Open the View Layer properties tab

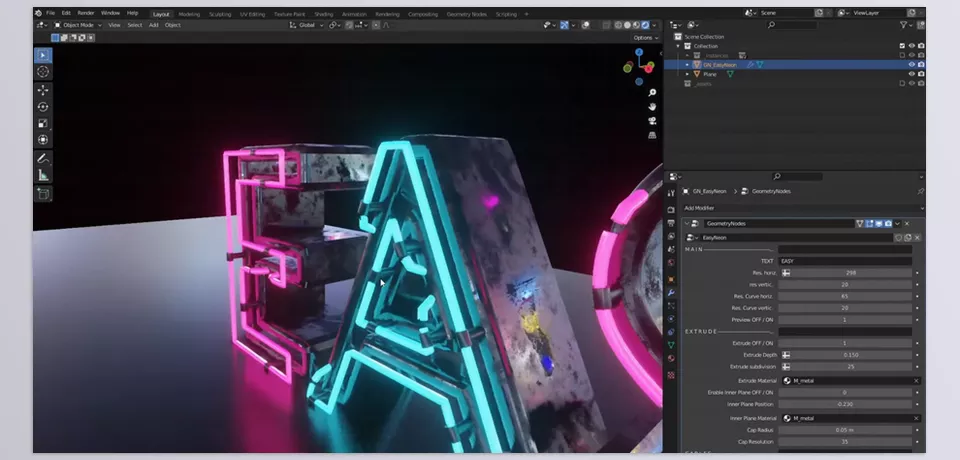671,236
